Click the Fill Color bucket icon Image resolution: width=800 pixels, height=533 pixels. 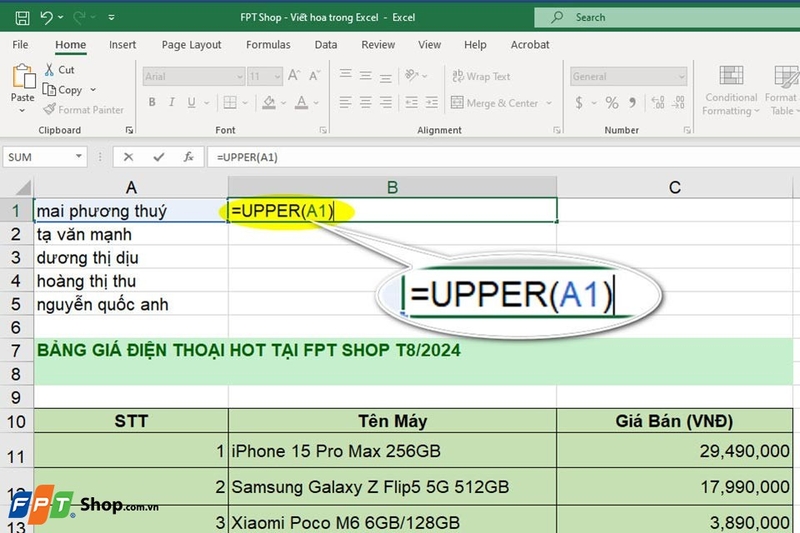[269, 103]
